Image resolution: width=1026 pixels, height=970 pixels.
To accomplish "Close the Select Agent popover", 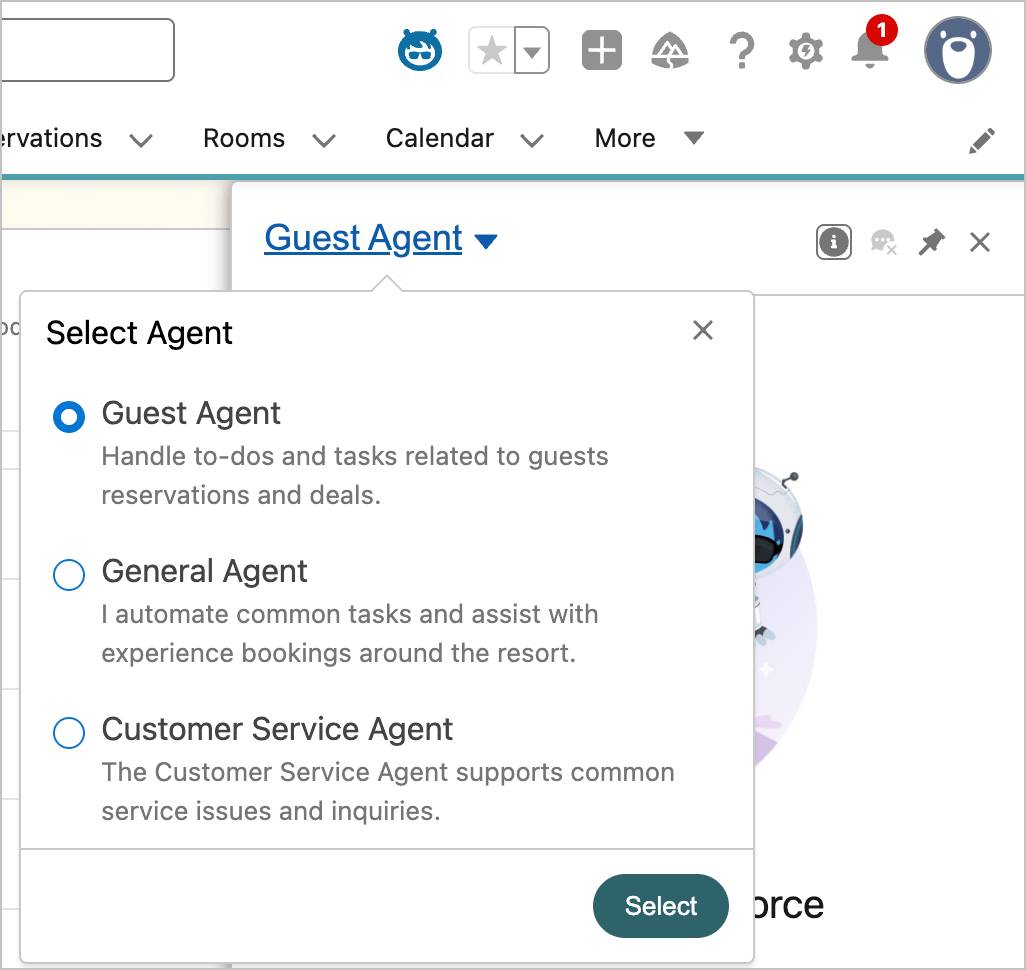I will (x=703, y=331).
